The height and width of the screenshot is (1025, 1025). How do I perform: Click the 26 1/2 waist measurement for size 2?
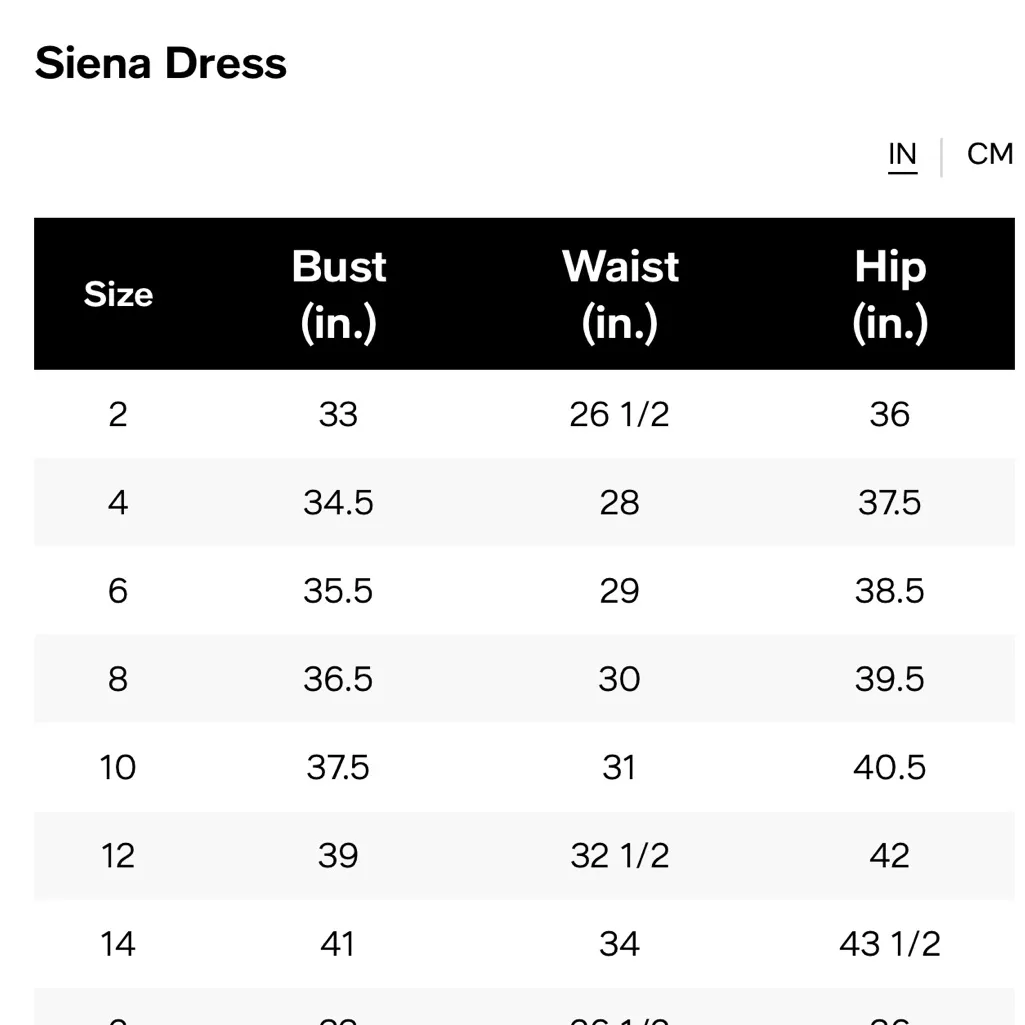click(620, 414)
